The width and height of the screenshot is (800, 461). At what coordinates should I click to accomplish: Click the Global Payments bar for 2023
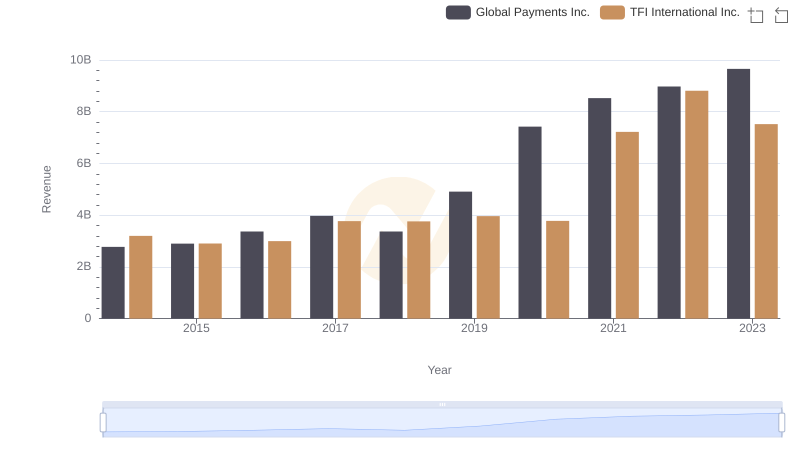pyautogui.click(x=738, y=194)
